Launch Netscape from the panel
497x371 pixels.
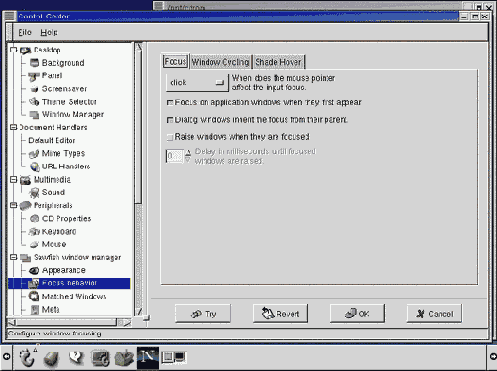148,358
